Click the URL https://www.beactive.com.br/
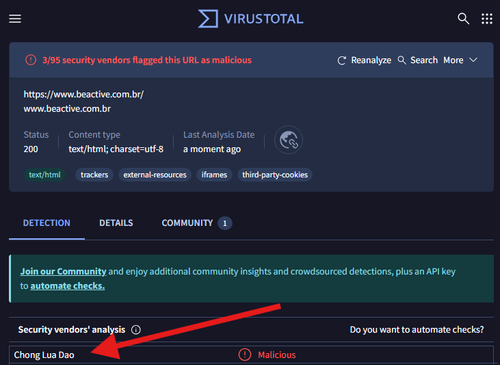 84,94
